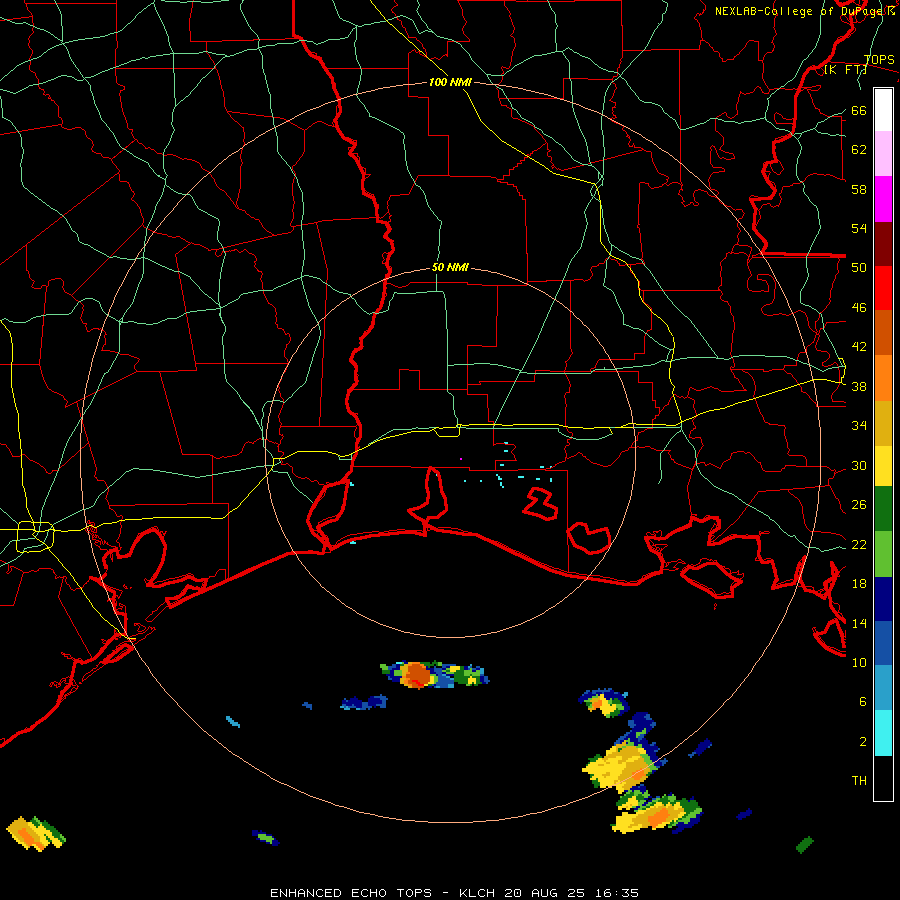Screen dimensions: 900x900
Task: Click the 50 NMI range ring label
Action: pos(450,267)
